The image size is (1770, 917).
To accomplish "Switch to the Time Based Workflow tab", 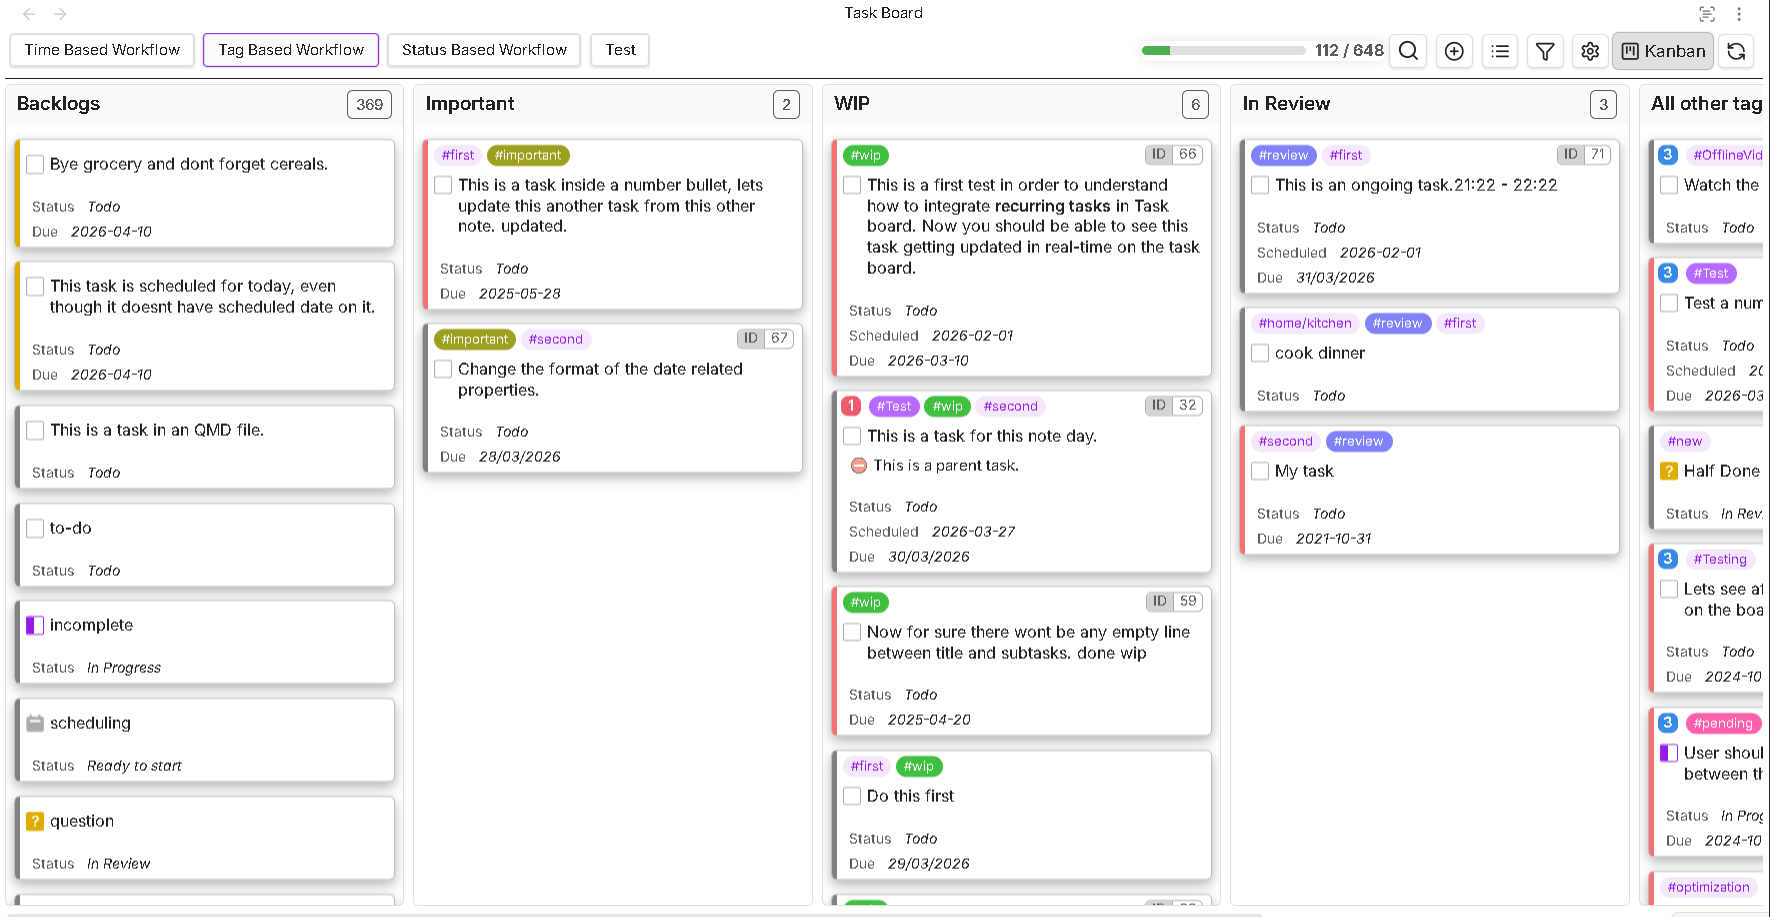I will [x=101, y=49].
